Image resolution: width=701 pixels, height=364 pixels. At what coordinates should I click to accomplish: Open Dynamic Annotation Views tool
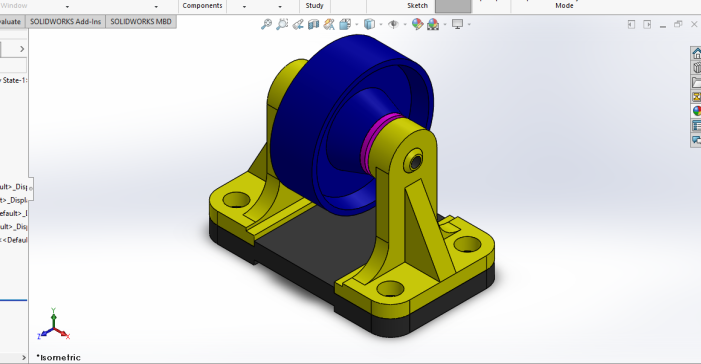(x=329, y=24)
